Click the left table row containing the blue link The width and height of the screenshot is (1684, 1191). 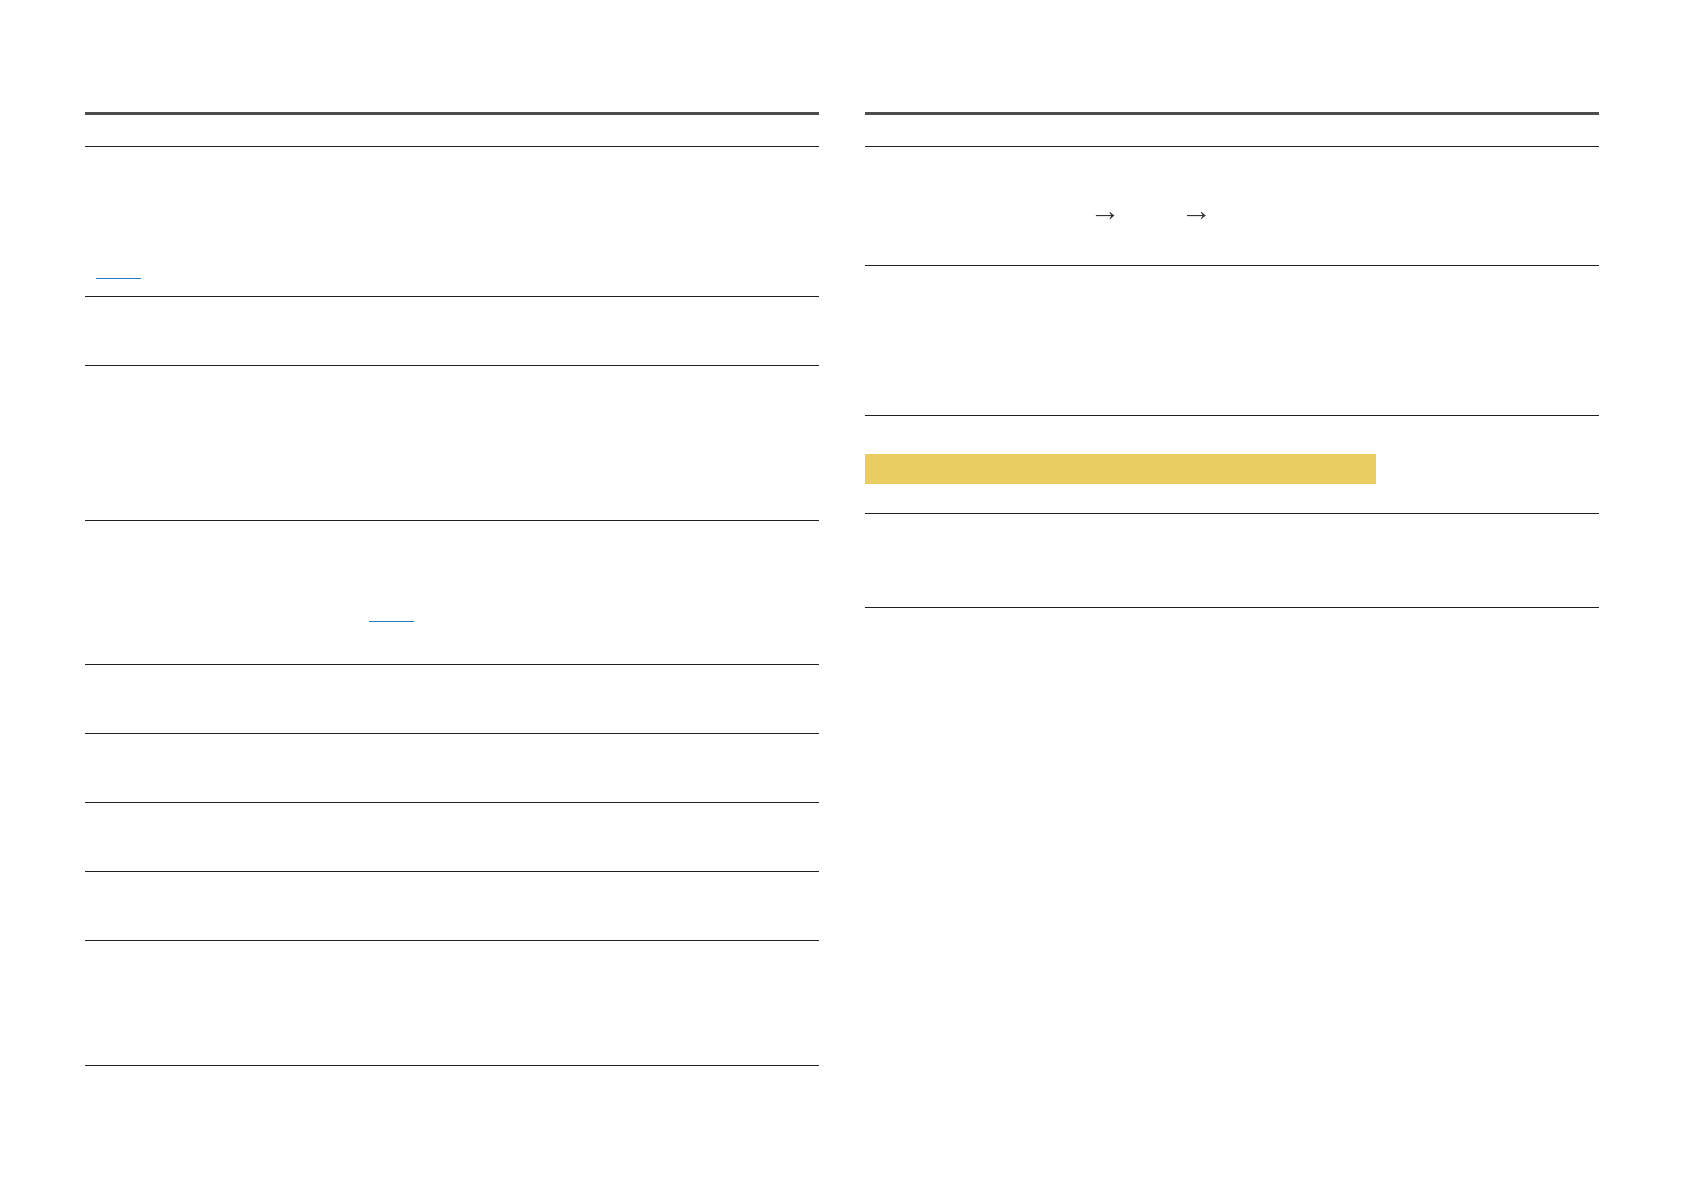coord(451,221)
